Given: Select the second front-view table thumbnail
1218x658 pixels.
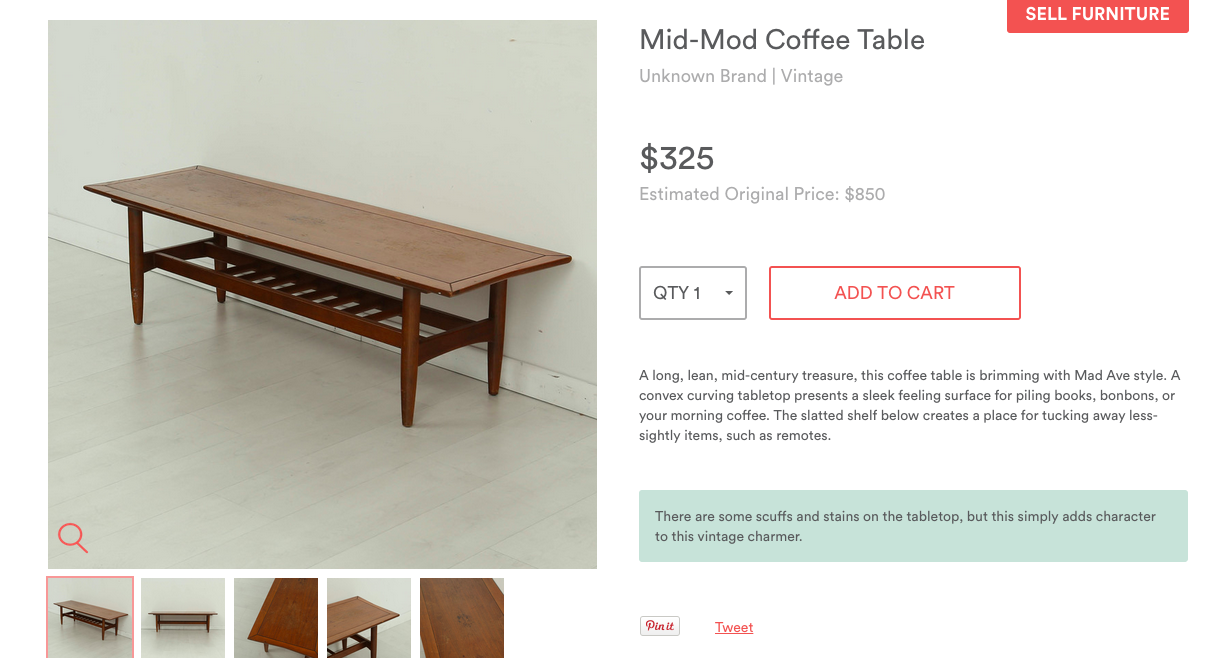Looking at the screenshot, I should [x=183, y=617].
